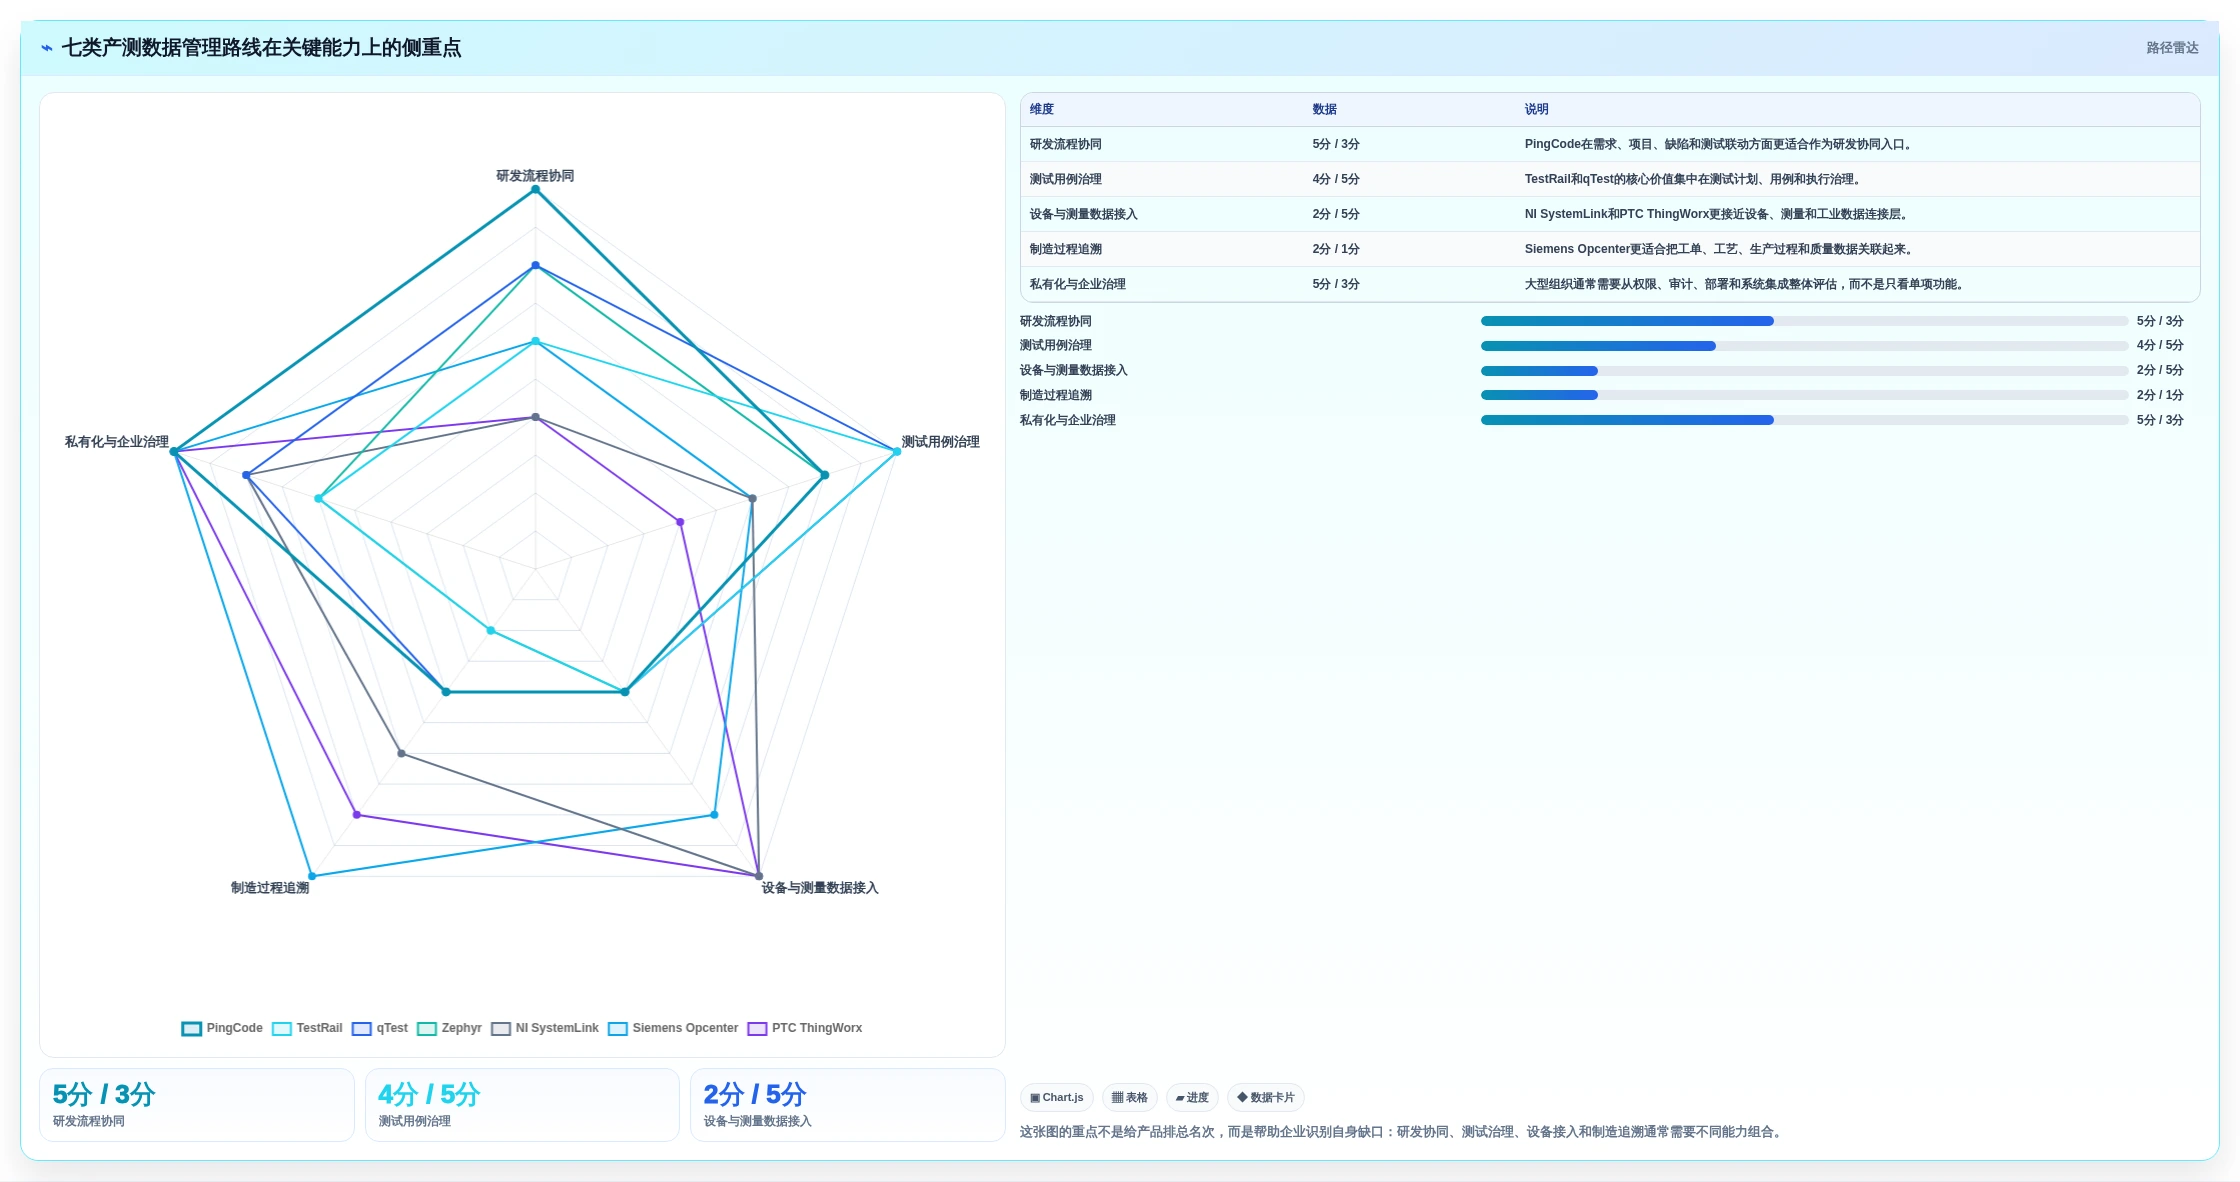Viewport: 2240px width, 1182px height.
Task: Click the 说明 column header
Action: pos(1537,109)
